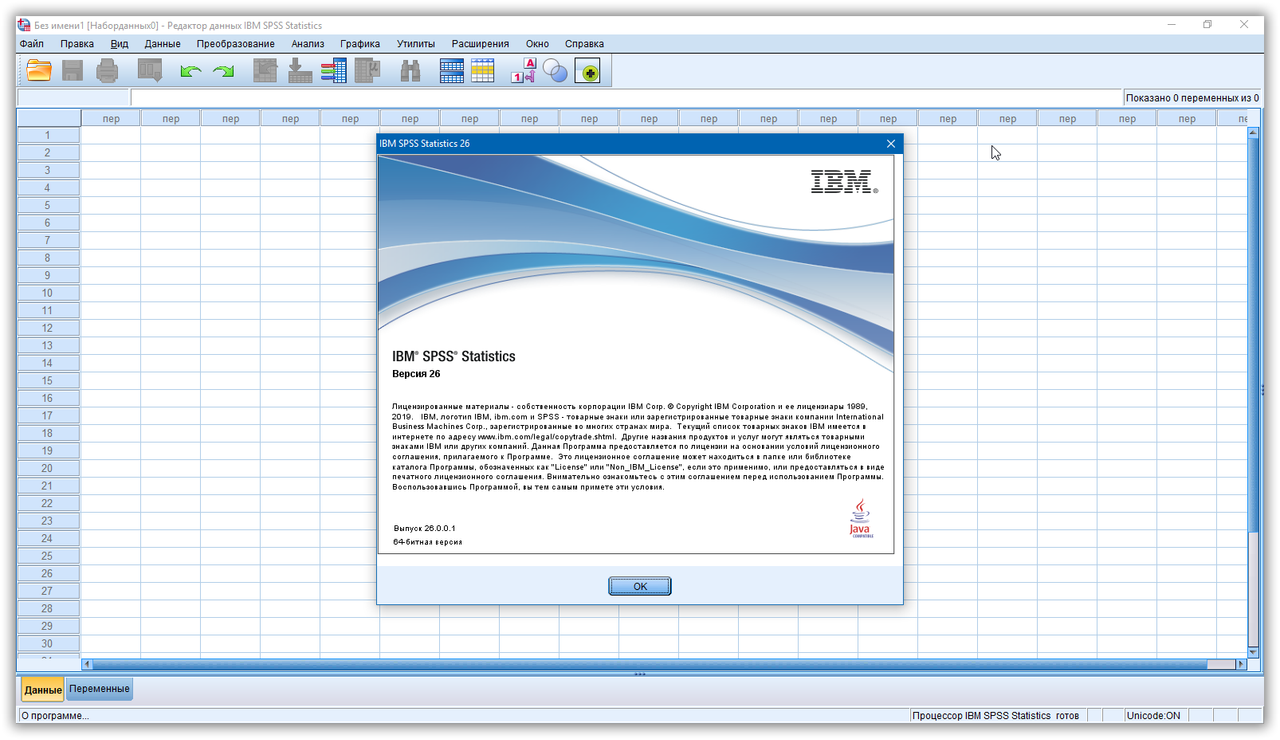Image resolution: width=1280 pixels, height=740 pixels.
Task: Open the Файл menu
Action: point(31,44)
